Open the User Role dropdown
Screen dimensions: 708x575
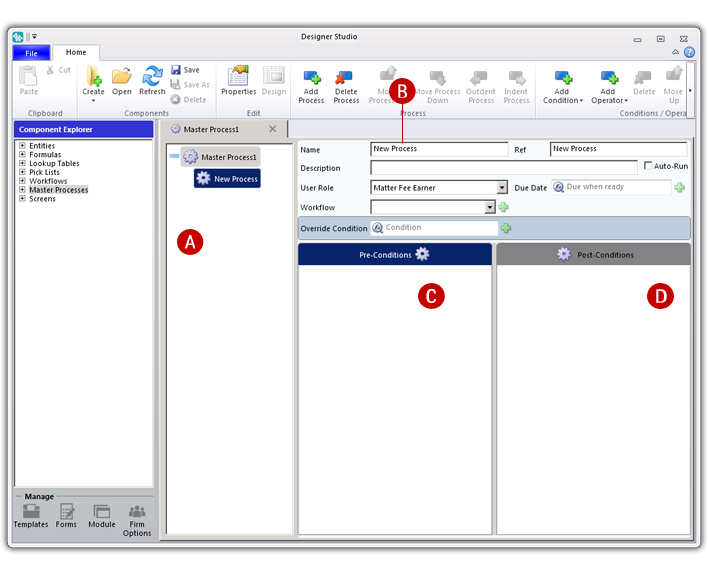502,187
